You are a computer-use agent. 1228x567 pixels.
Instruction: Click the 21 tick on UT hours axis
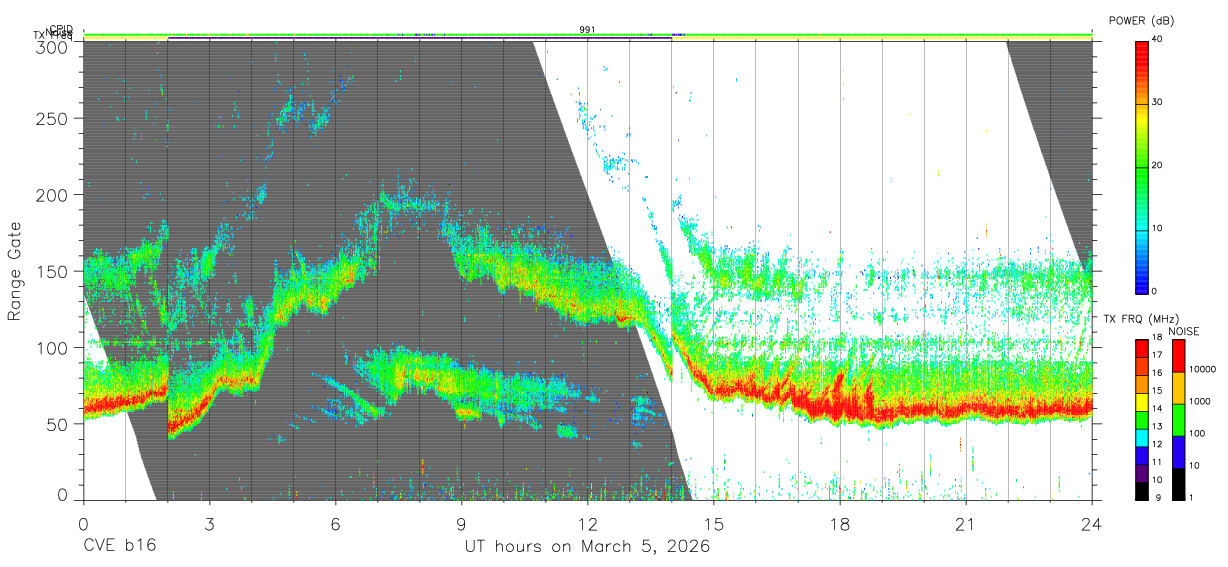coord(966,524)
